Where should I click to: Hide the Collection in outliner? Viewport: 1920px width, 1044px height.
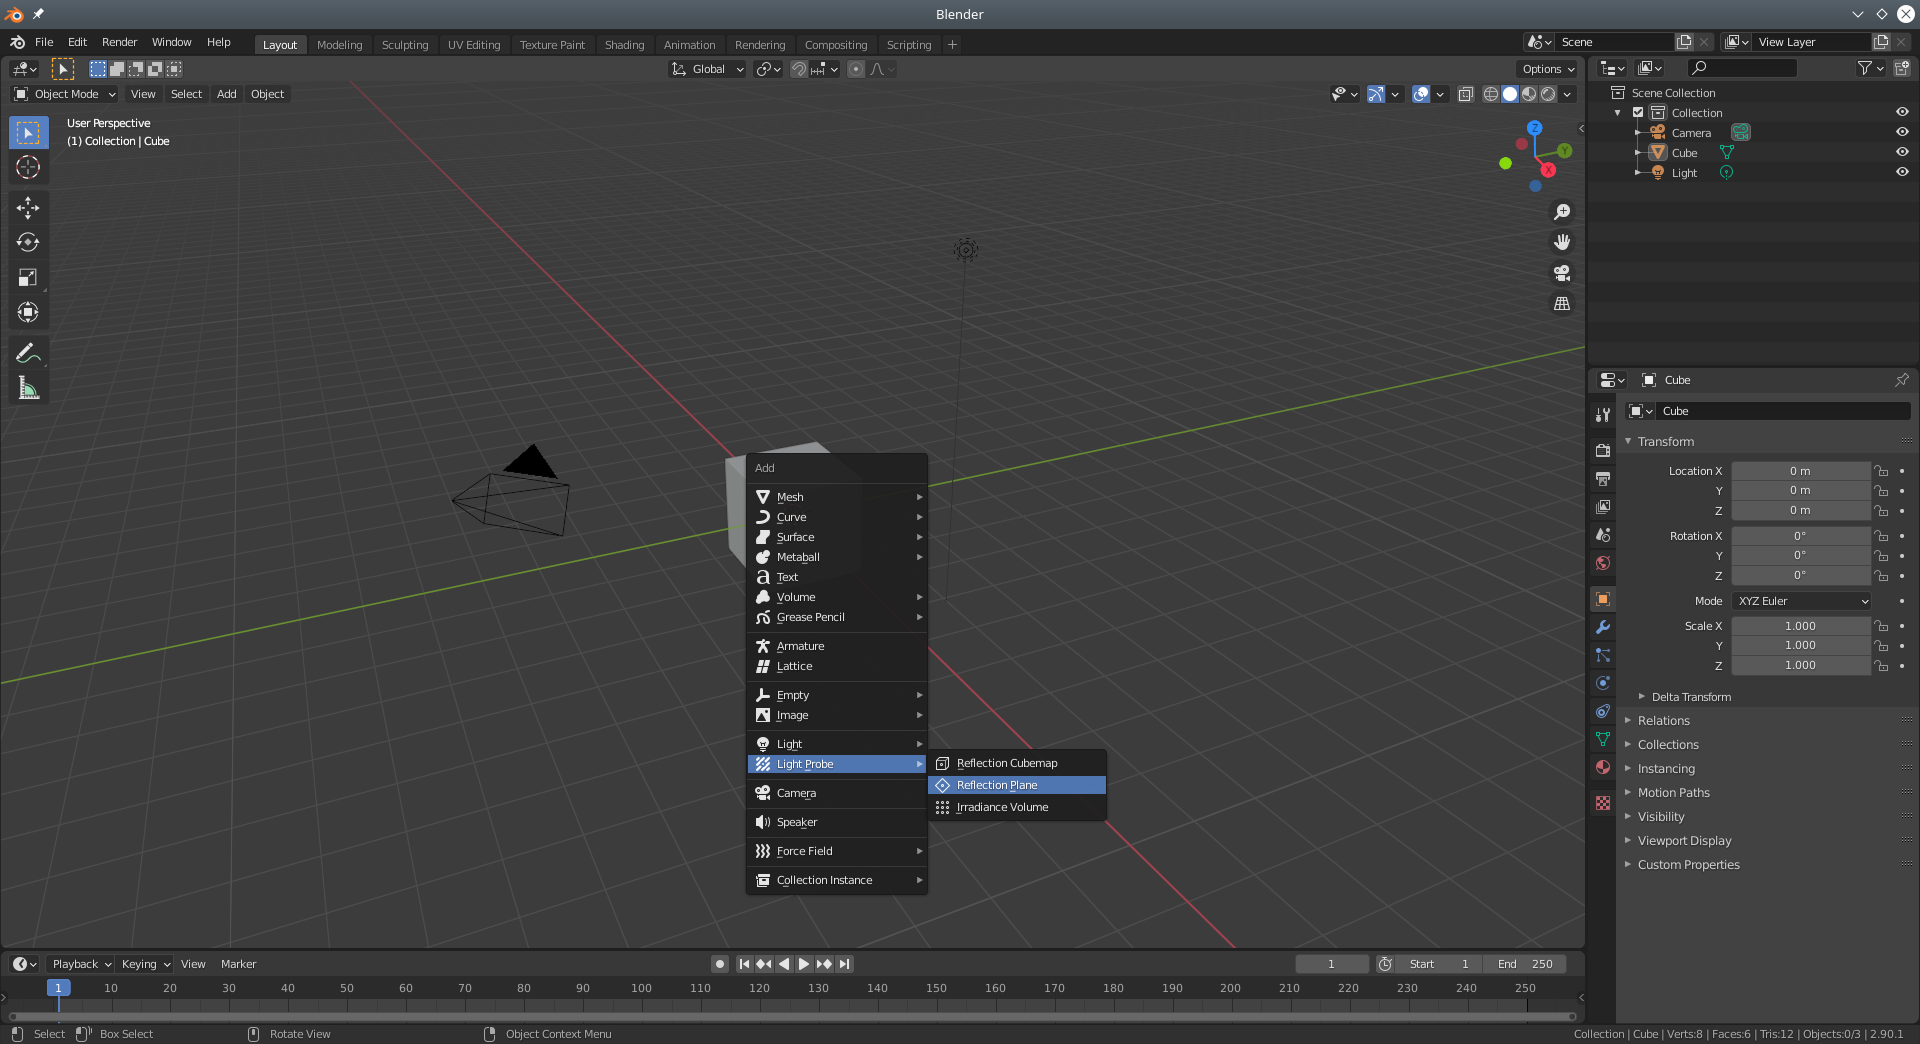1902,112
